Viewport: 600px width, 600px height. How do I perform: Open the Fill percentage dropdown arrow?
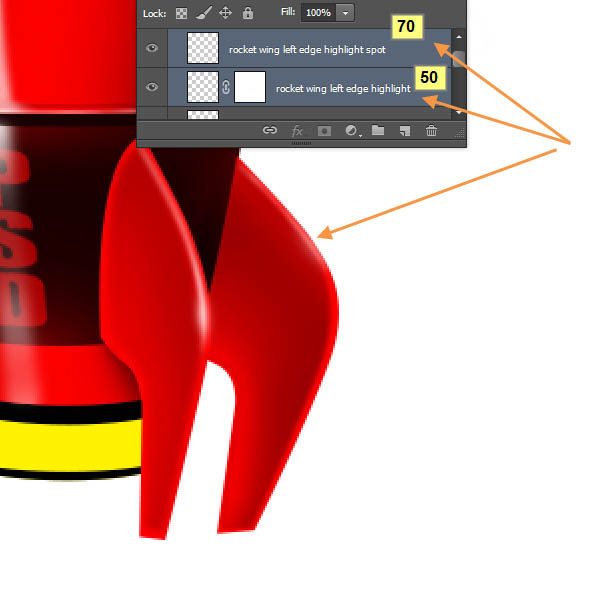(346, 13)
